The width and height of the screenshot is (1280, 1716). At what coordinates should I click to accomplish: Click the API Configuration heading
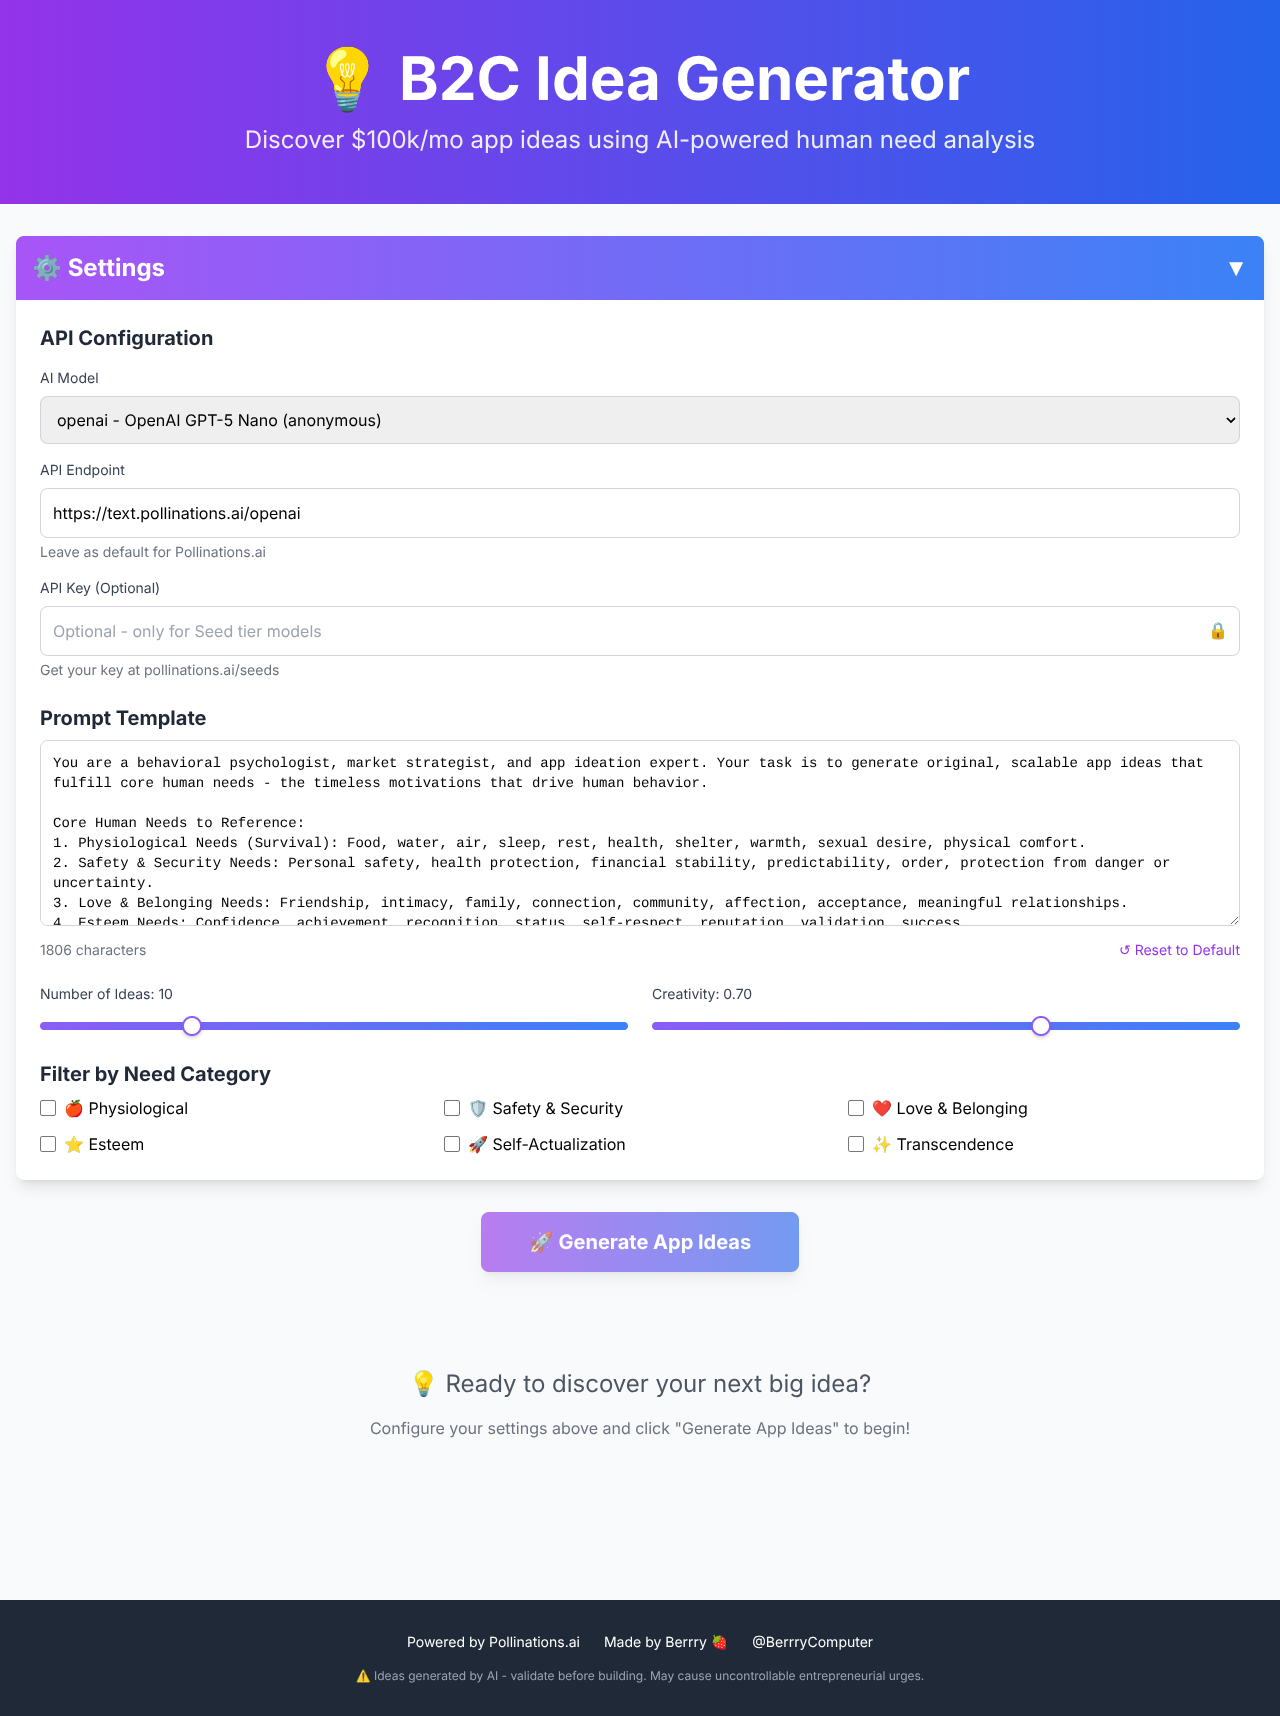pos(126,338)
